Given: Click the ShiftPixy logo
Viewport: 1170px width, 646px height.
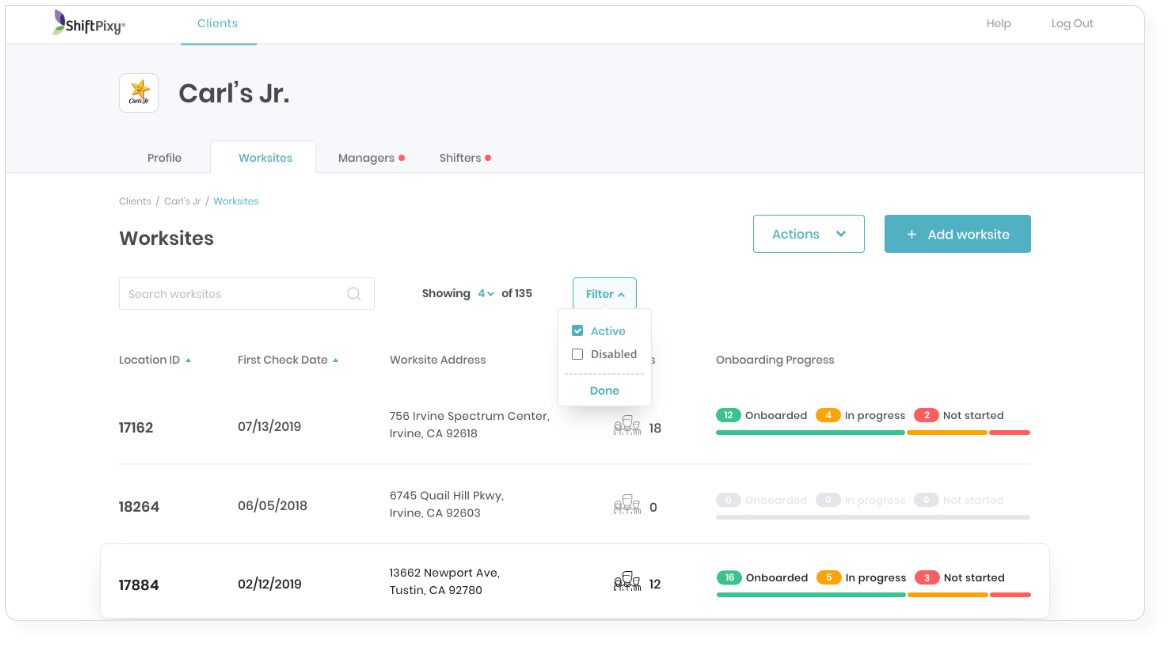Looking at the screenshot, I should (89, 23).
